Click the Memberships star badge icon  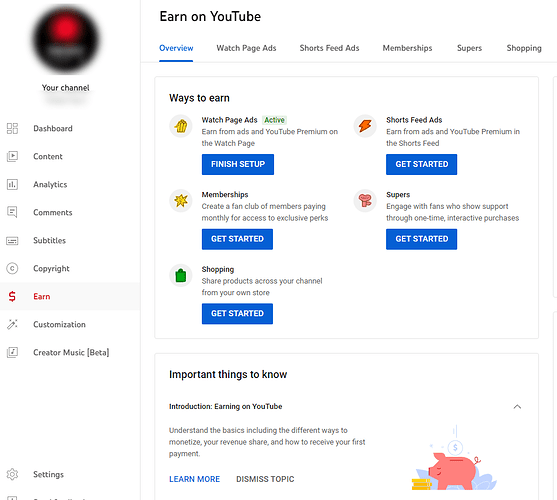(x=181, y=201)
